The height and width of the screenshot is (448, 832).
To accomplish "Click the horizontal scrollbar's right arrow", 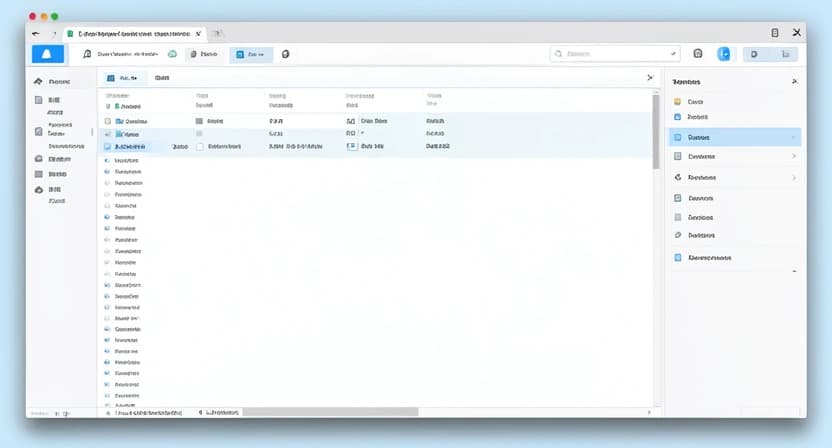I will pyautogui.click(x=649, y=412).
